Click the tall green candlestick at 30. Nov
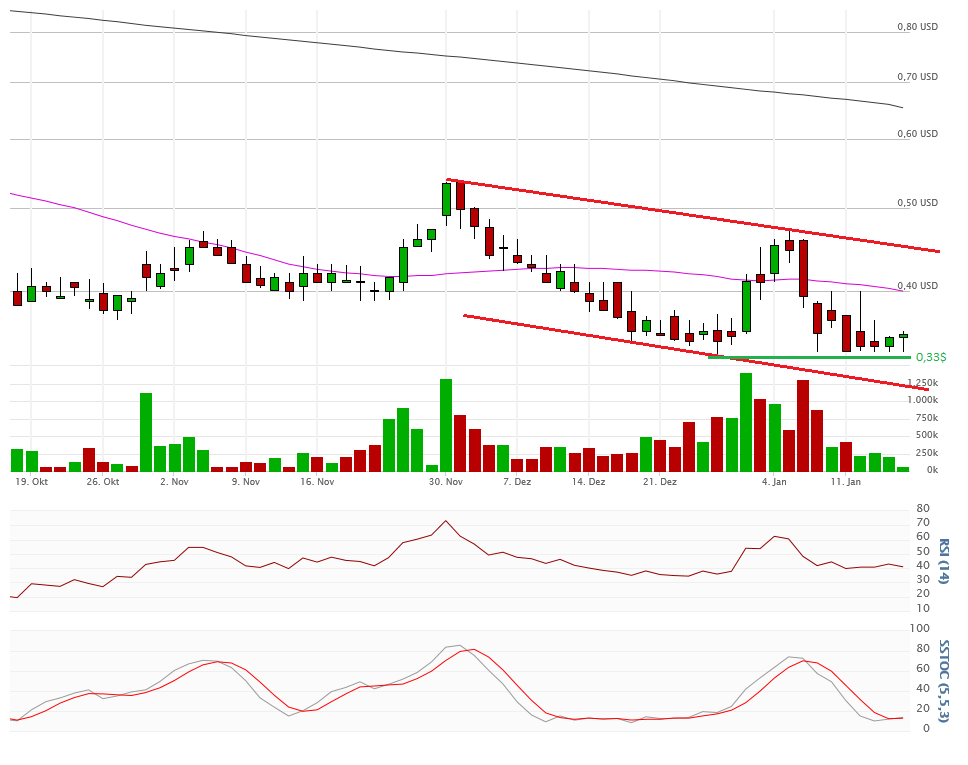 coord(446,199)
